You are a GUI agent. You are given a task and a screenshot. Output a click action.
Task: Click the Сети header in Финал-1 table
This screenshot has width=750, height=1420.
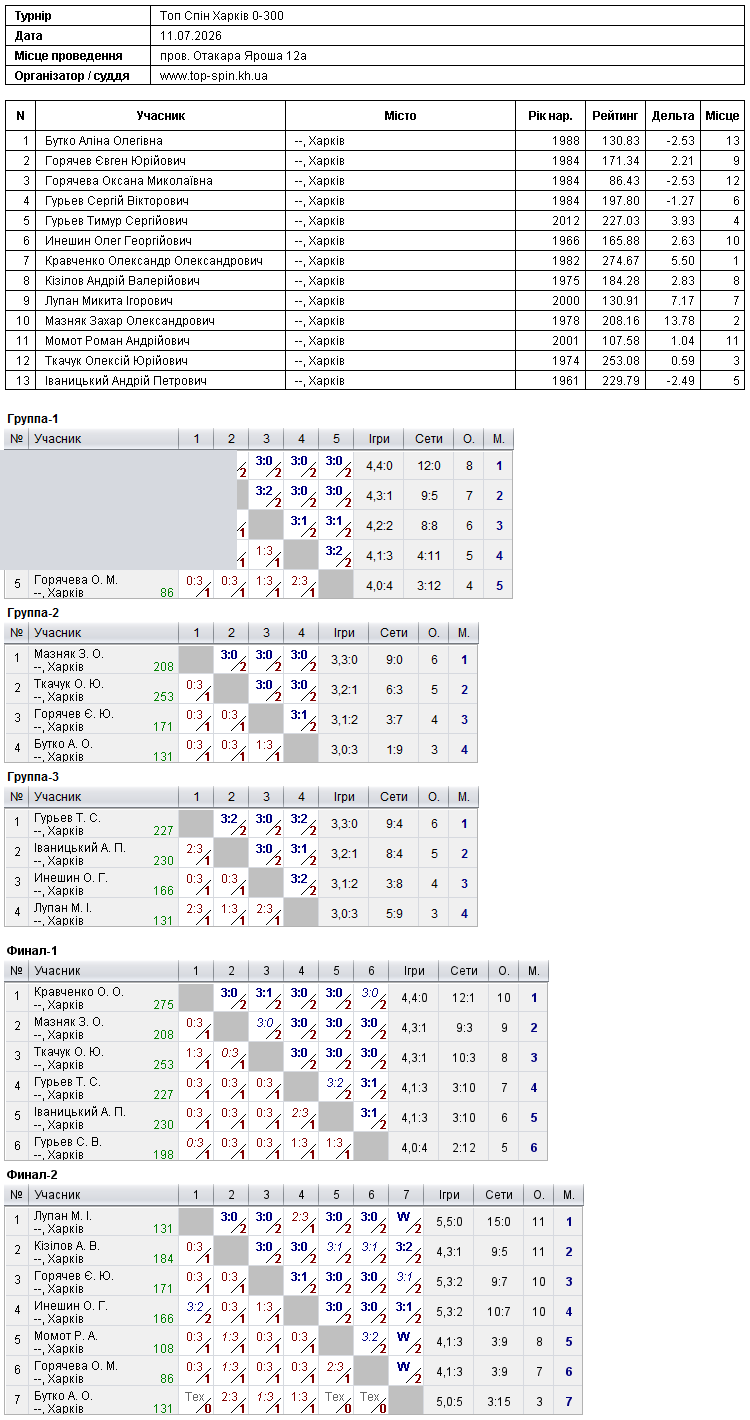(x=464, y=971)
